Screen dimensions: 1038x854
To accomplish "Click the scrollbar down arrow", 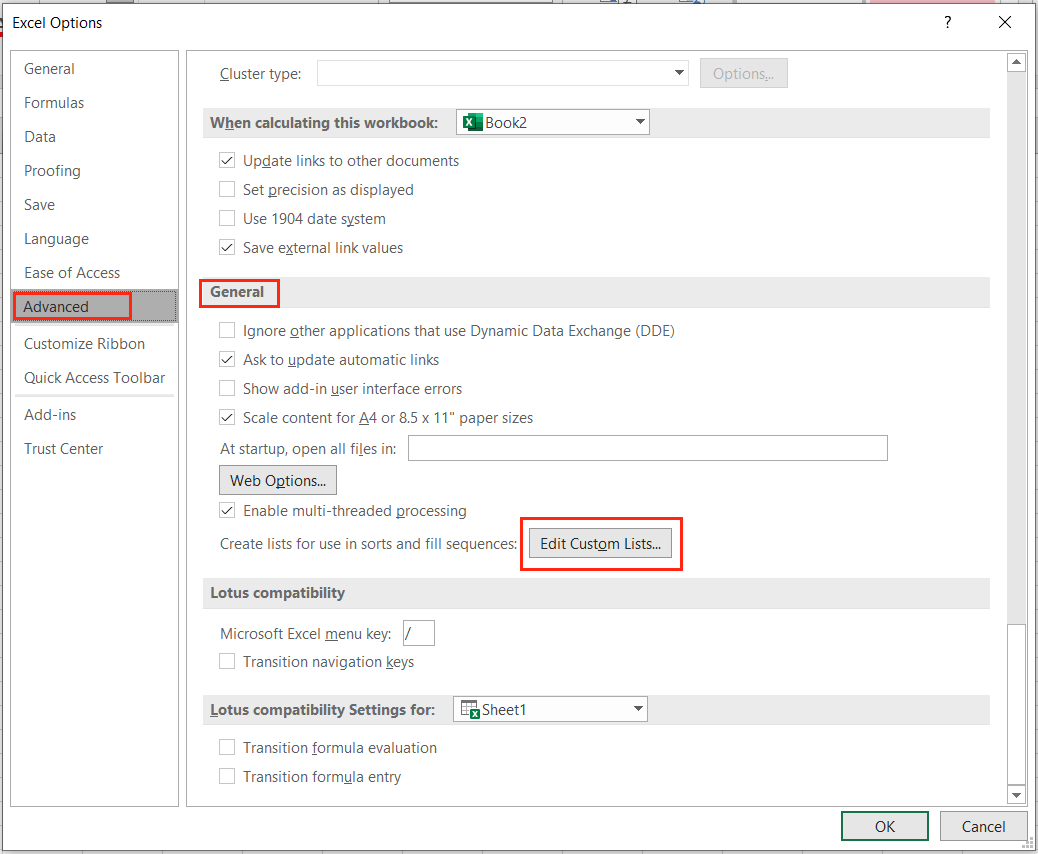I will tap(1016, 794).
